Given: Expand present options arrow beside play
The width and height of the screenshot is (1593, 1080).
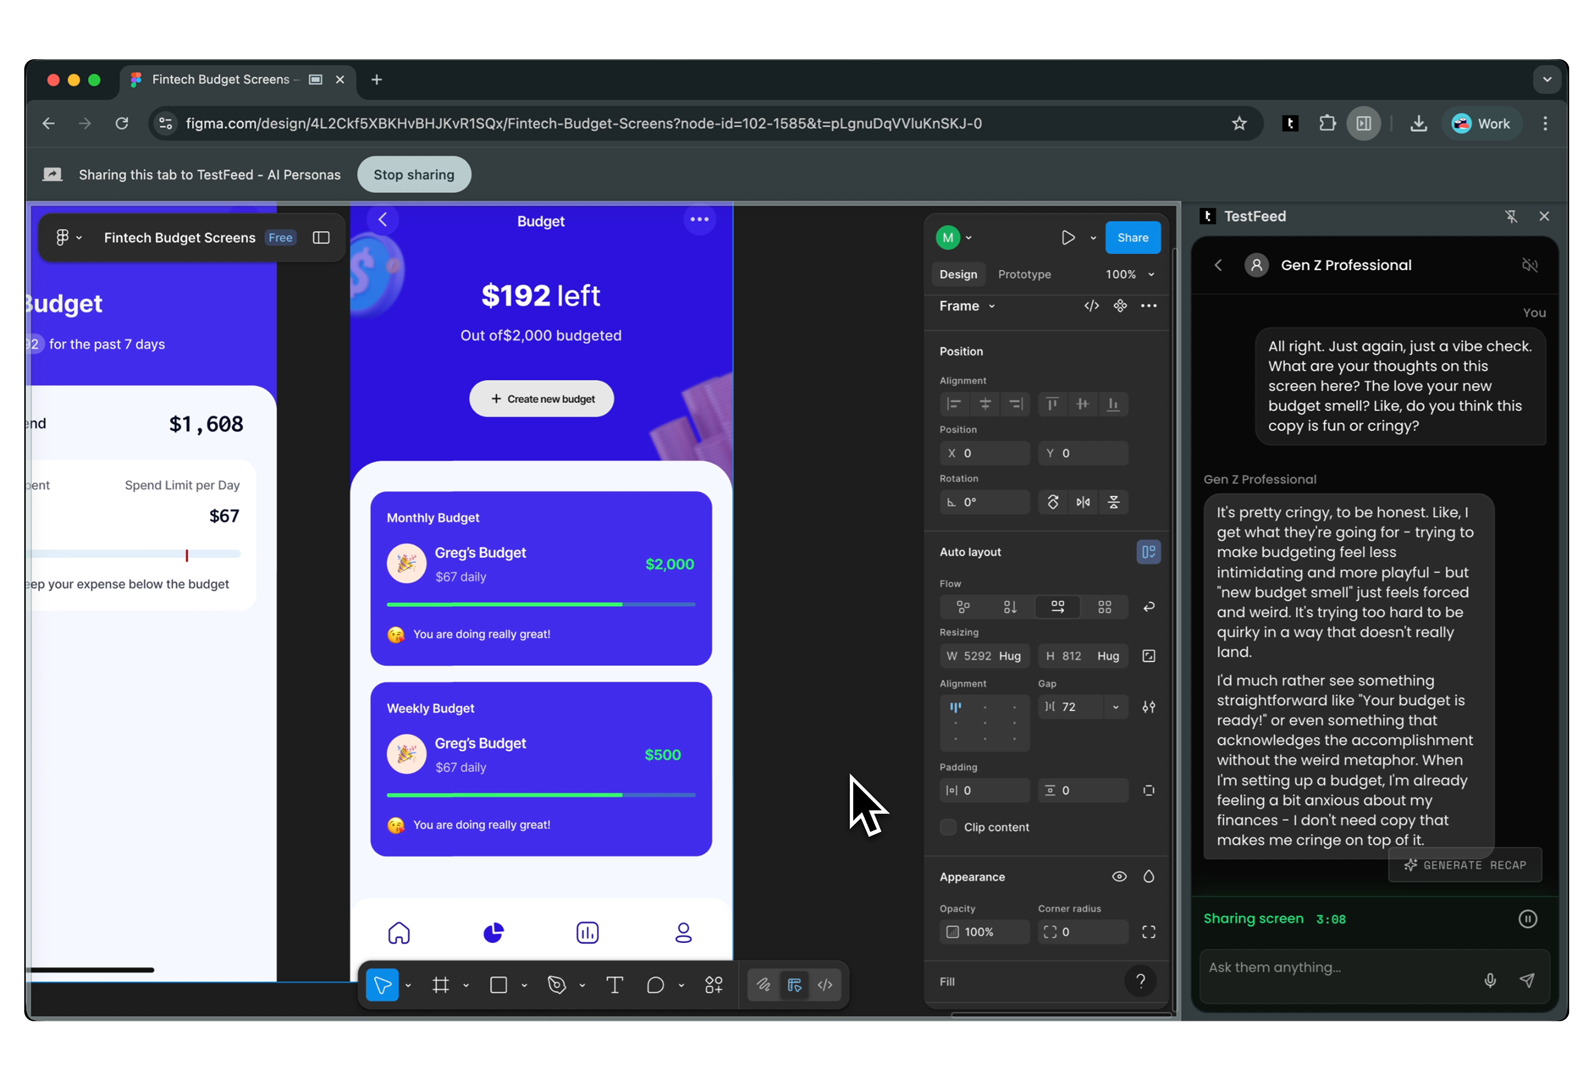Looking at the screenshot, I should point(1093,238).
